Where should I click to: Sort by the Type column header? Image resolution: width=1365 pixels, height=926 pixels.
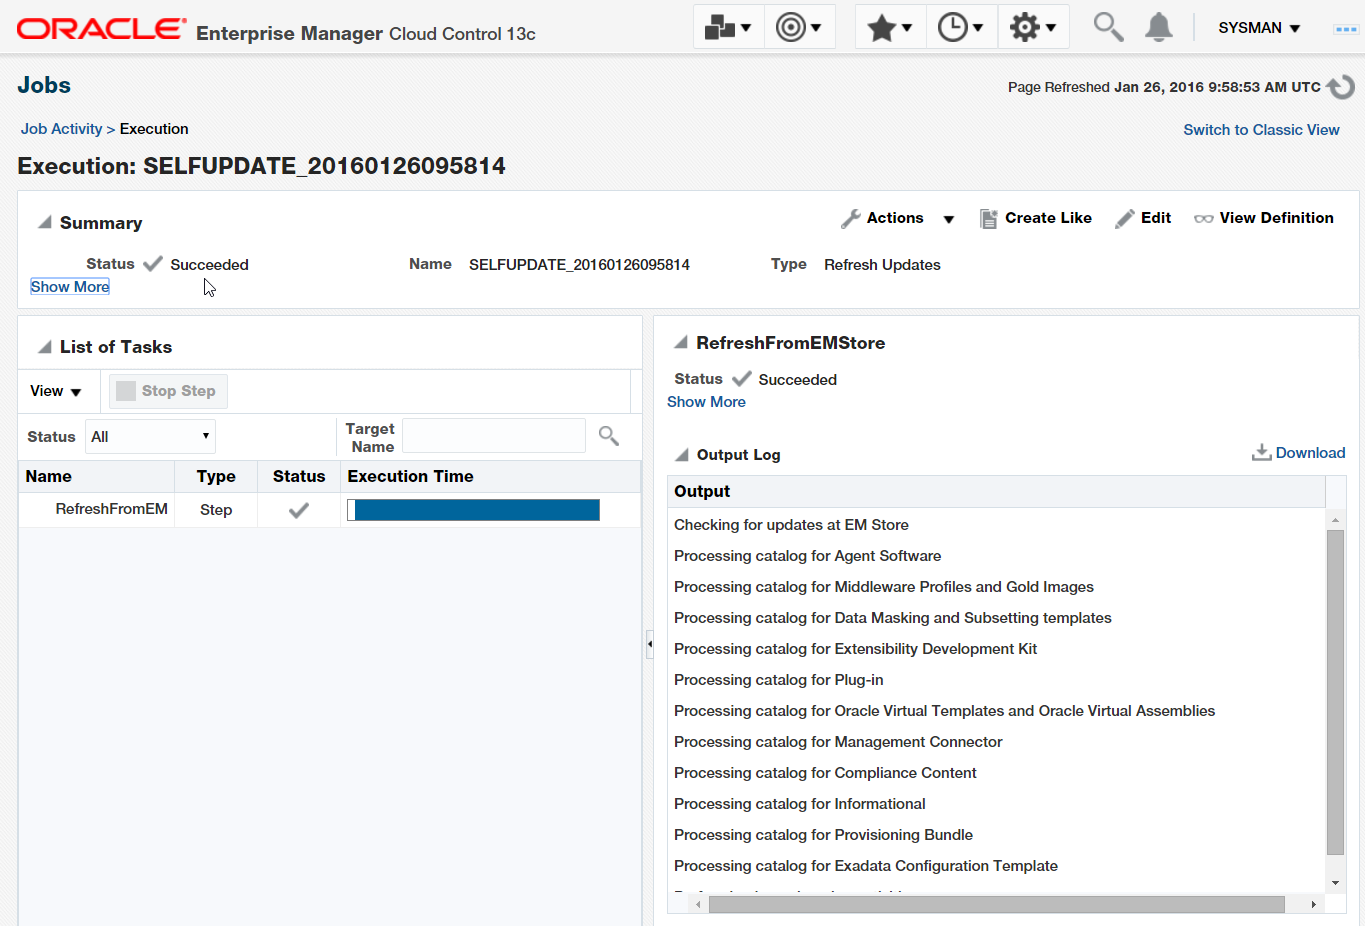[x=216, y=477]
